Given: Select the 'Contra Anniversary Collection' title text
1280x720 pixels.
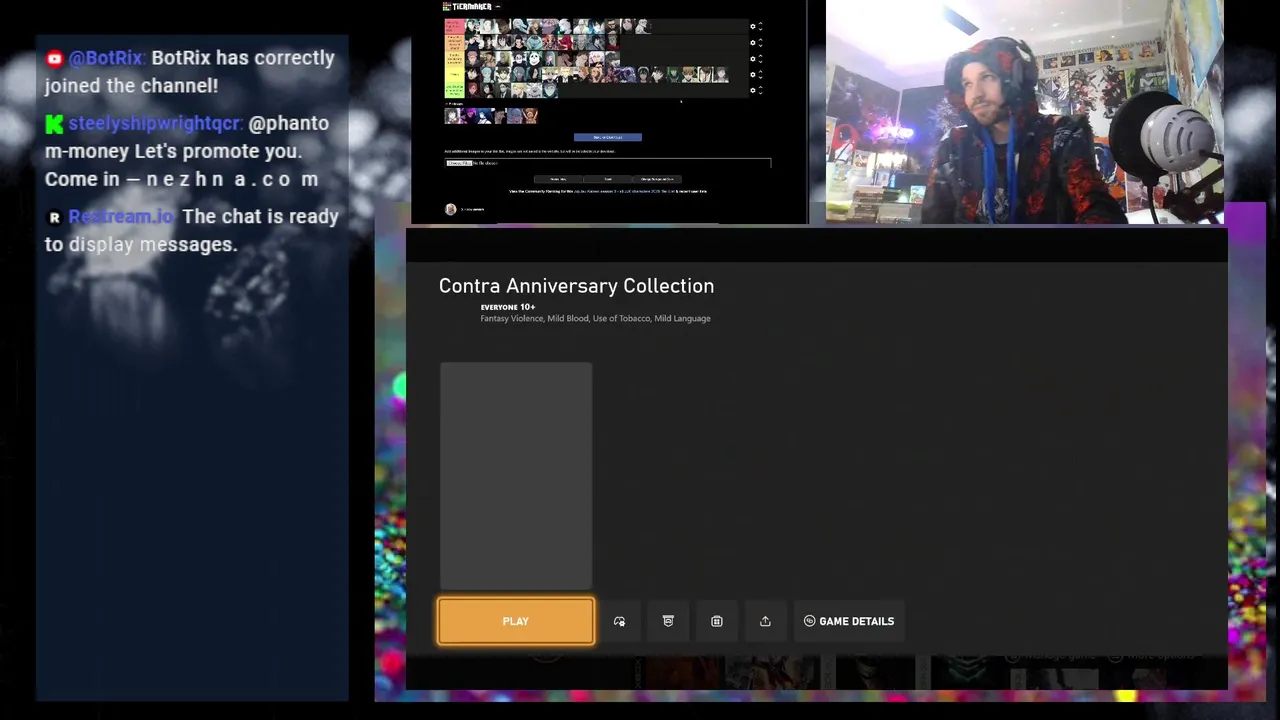Looking at the screenshot, I should click(x=576, y=286).
